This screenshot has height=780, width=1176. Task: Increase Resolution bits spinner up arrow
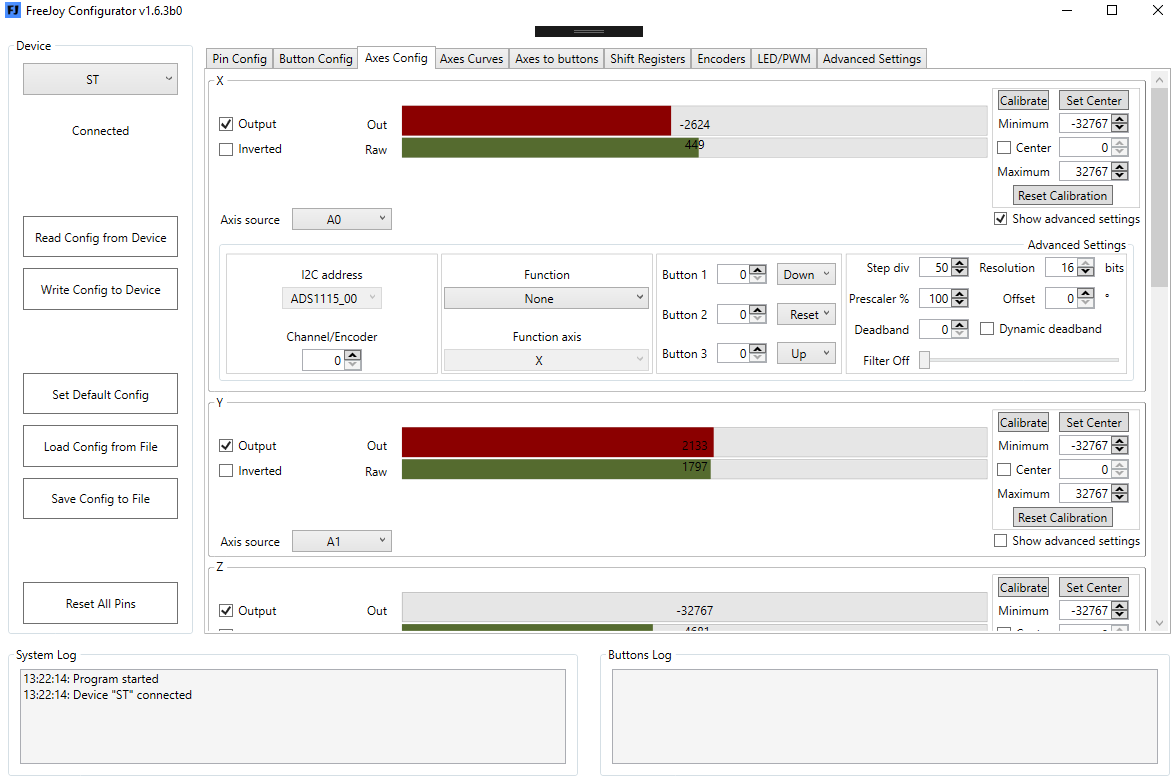coord(1087,263)
